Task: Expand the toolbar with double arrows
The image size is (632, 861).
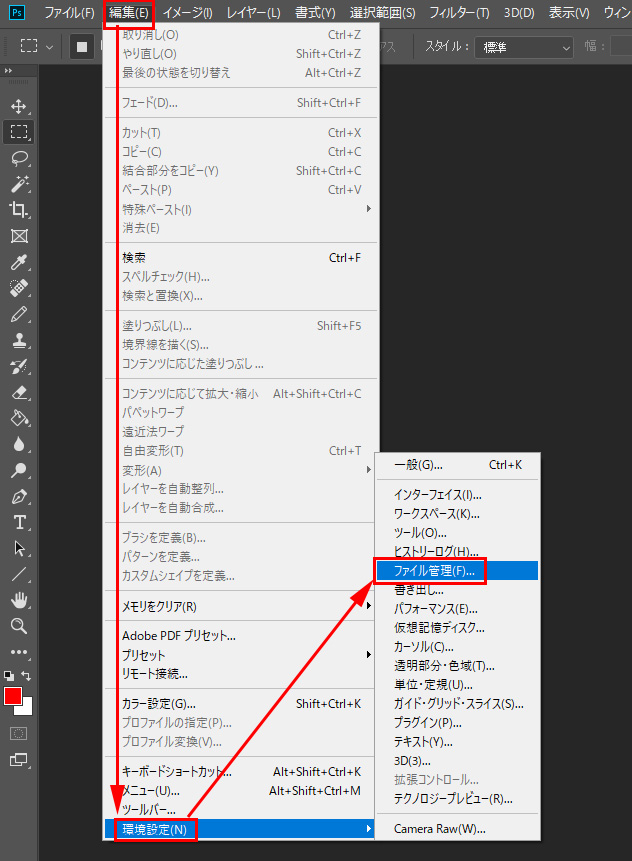Action: (8, 71)
